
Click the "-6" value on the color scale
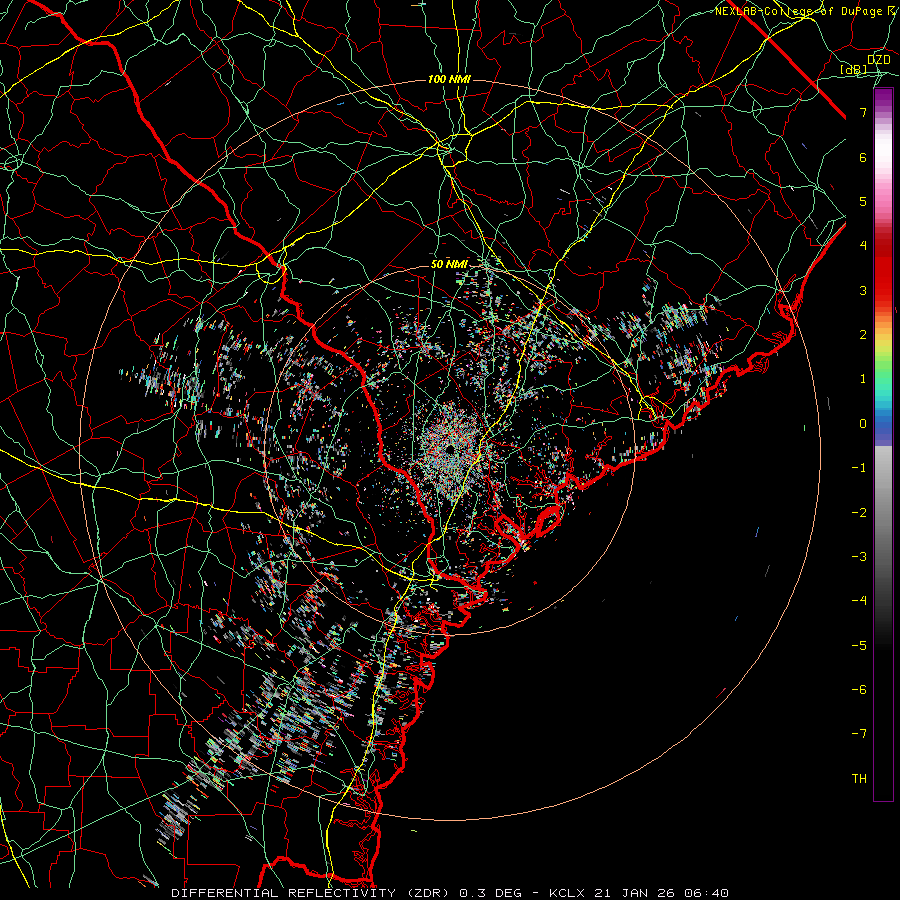859,690
